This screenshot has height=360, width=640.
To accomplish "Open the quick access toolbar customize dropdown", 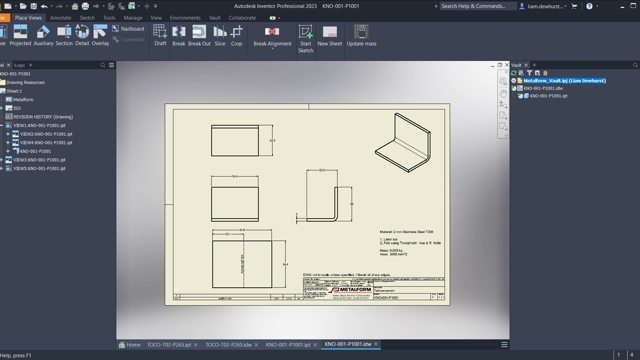I will (x=156, y=6).
